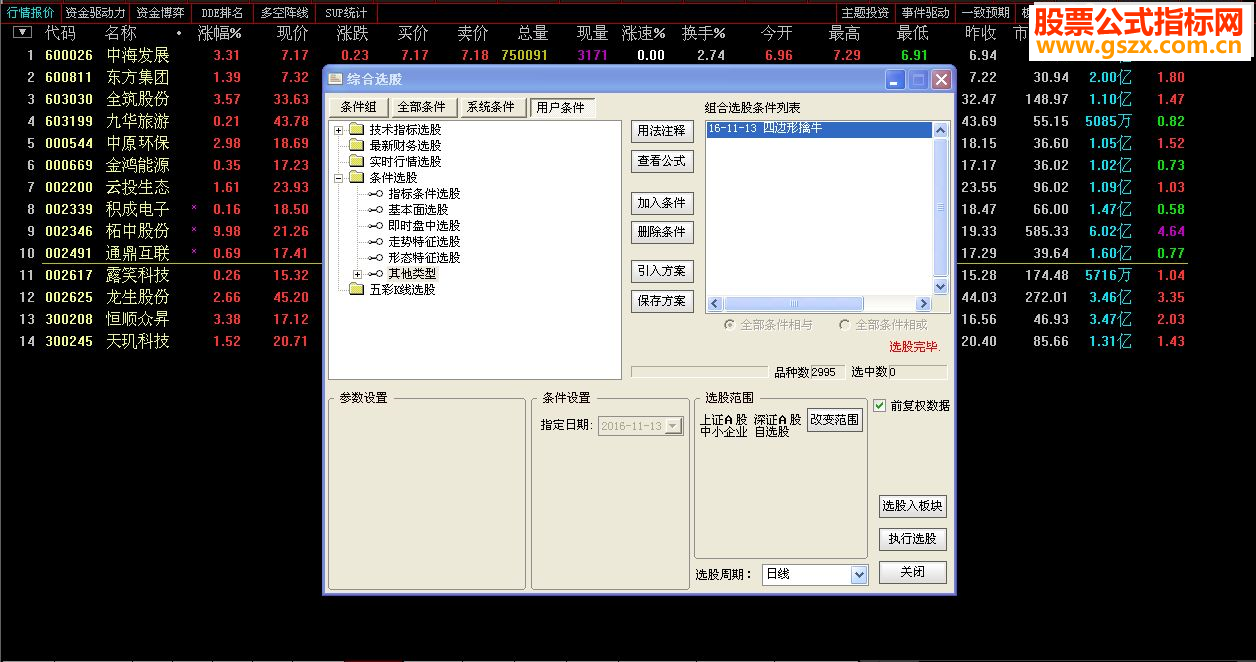Click the 其他类型 formula node icon
This screenshot has width=1256, height=662.
(376, 274)
